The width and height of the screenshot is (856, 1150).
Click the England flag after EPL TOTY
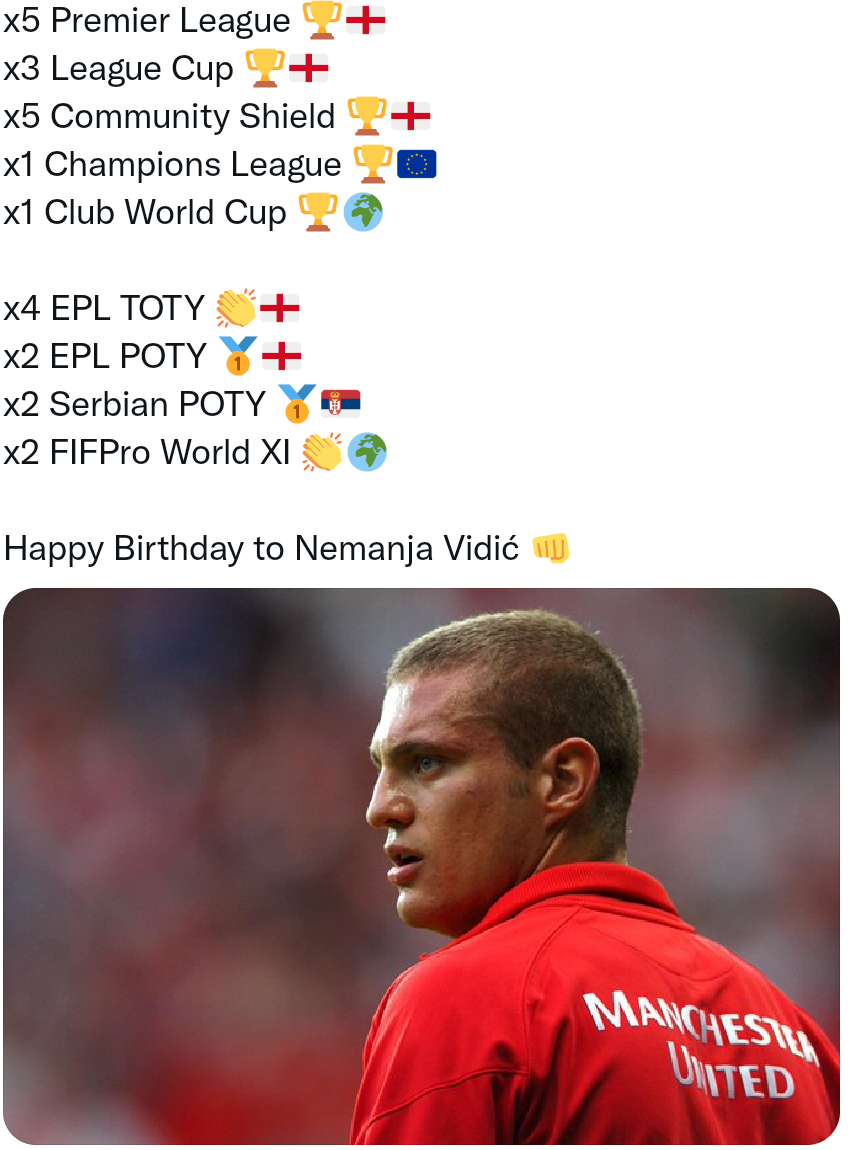tap(280, 308)
